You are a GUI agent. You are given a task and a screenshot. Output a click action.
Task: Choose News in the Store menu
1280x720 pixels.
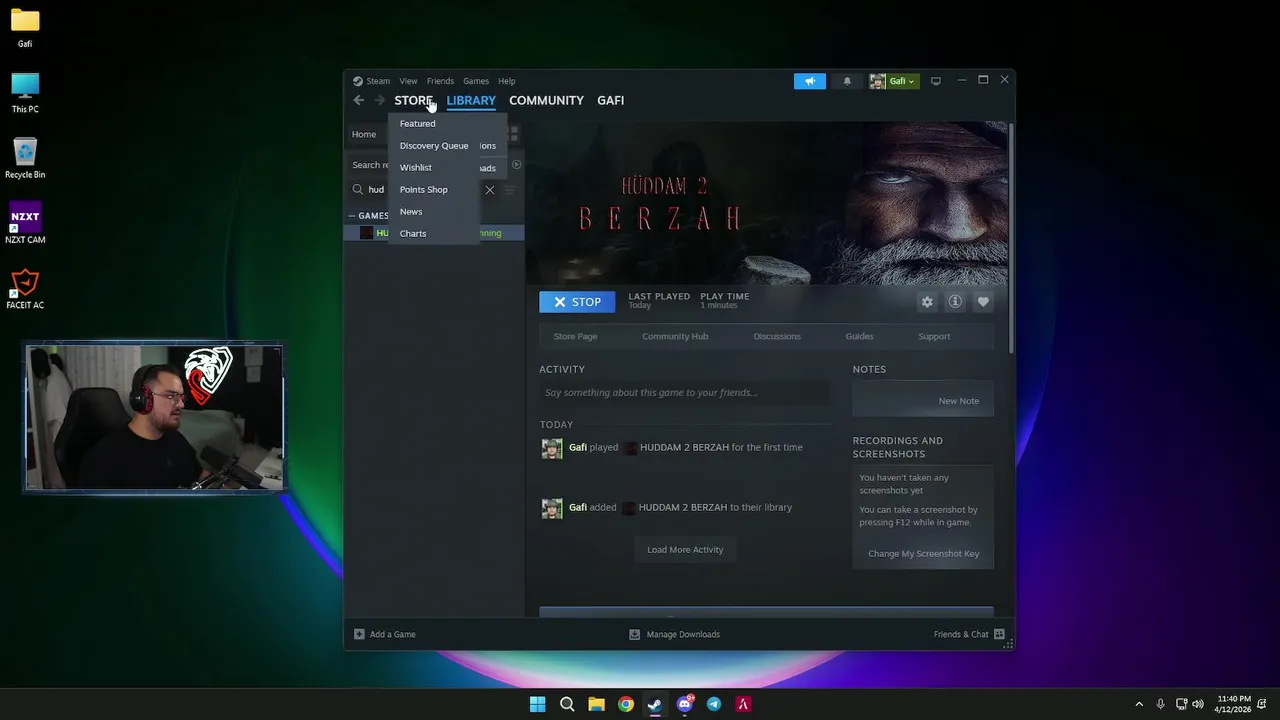411,212
